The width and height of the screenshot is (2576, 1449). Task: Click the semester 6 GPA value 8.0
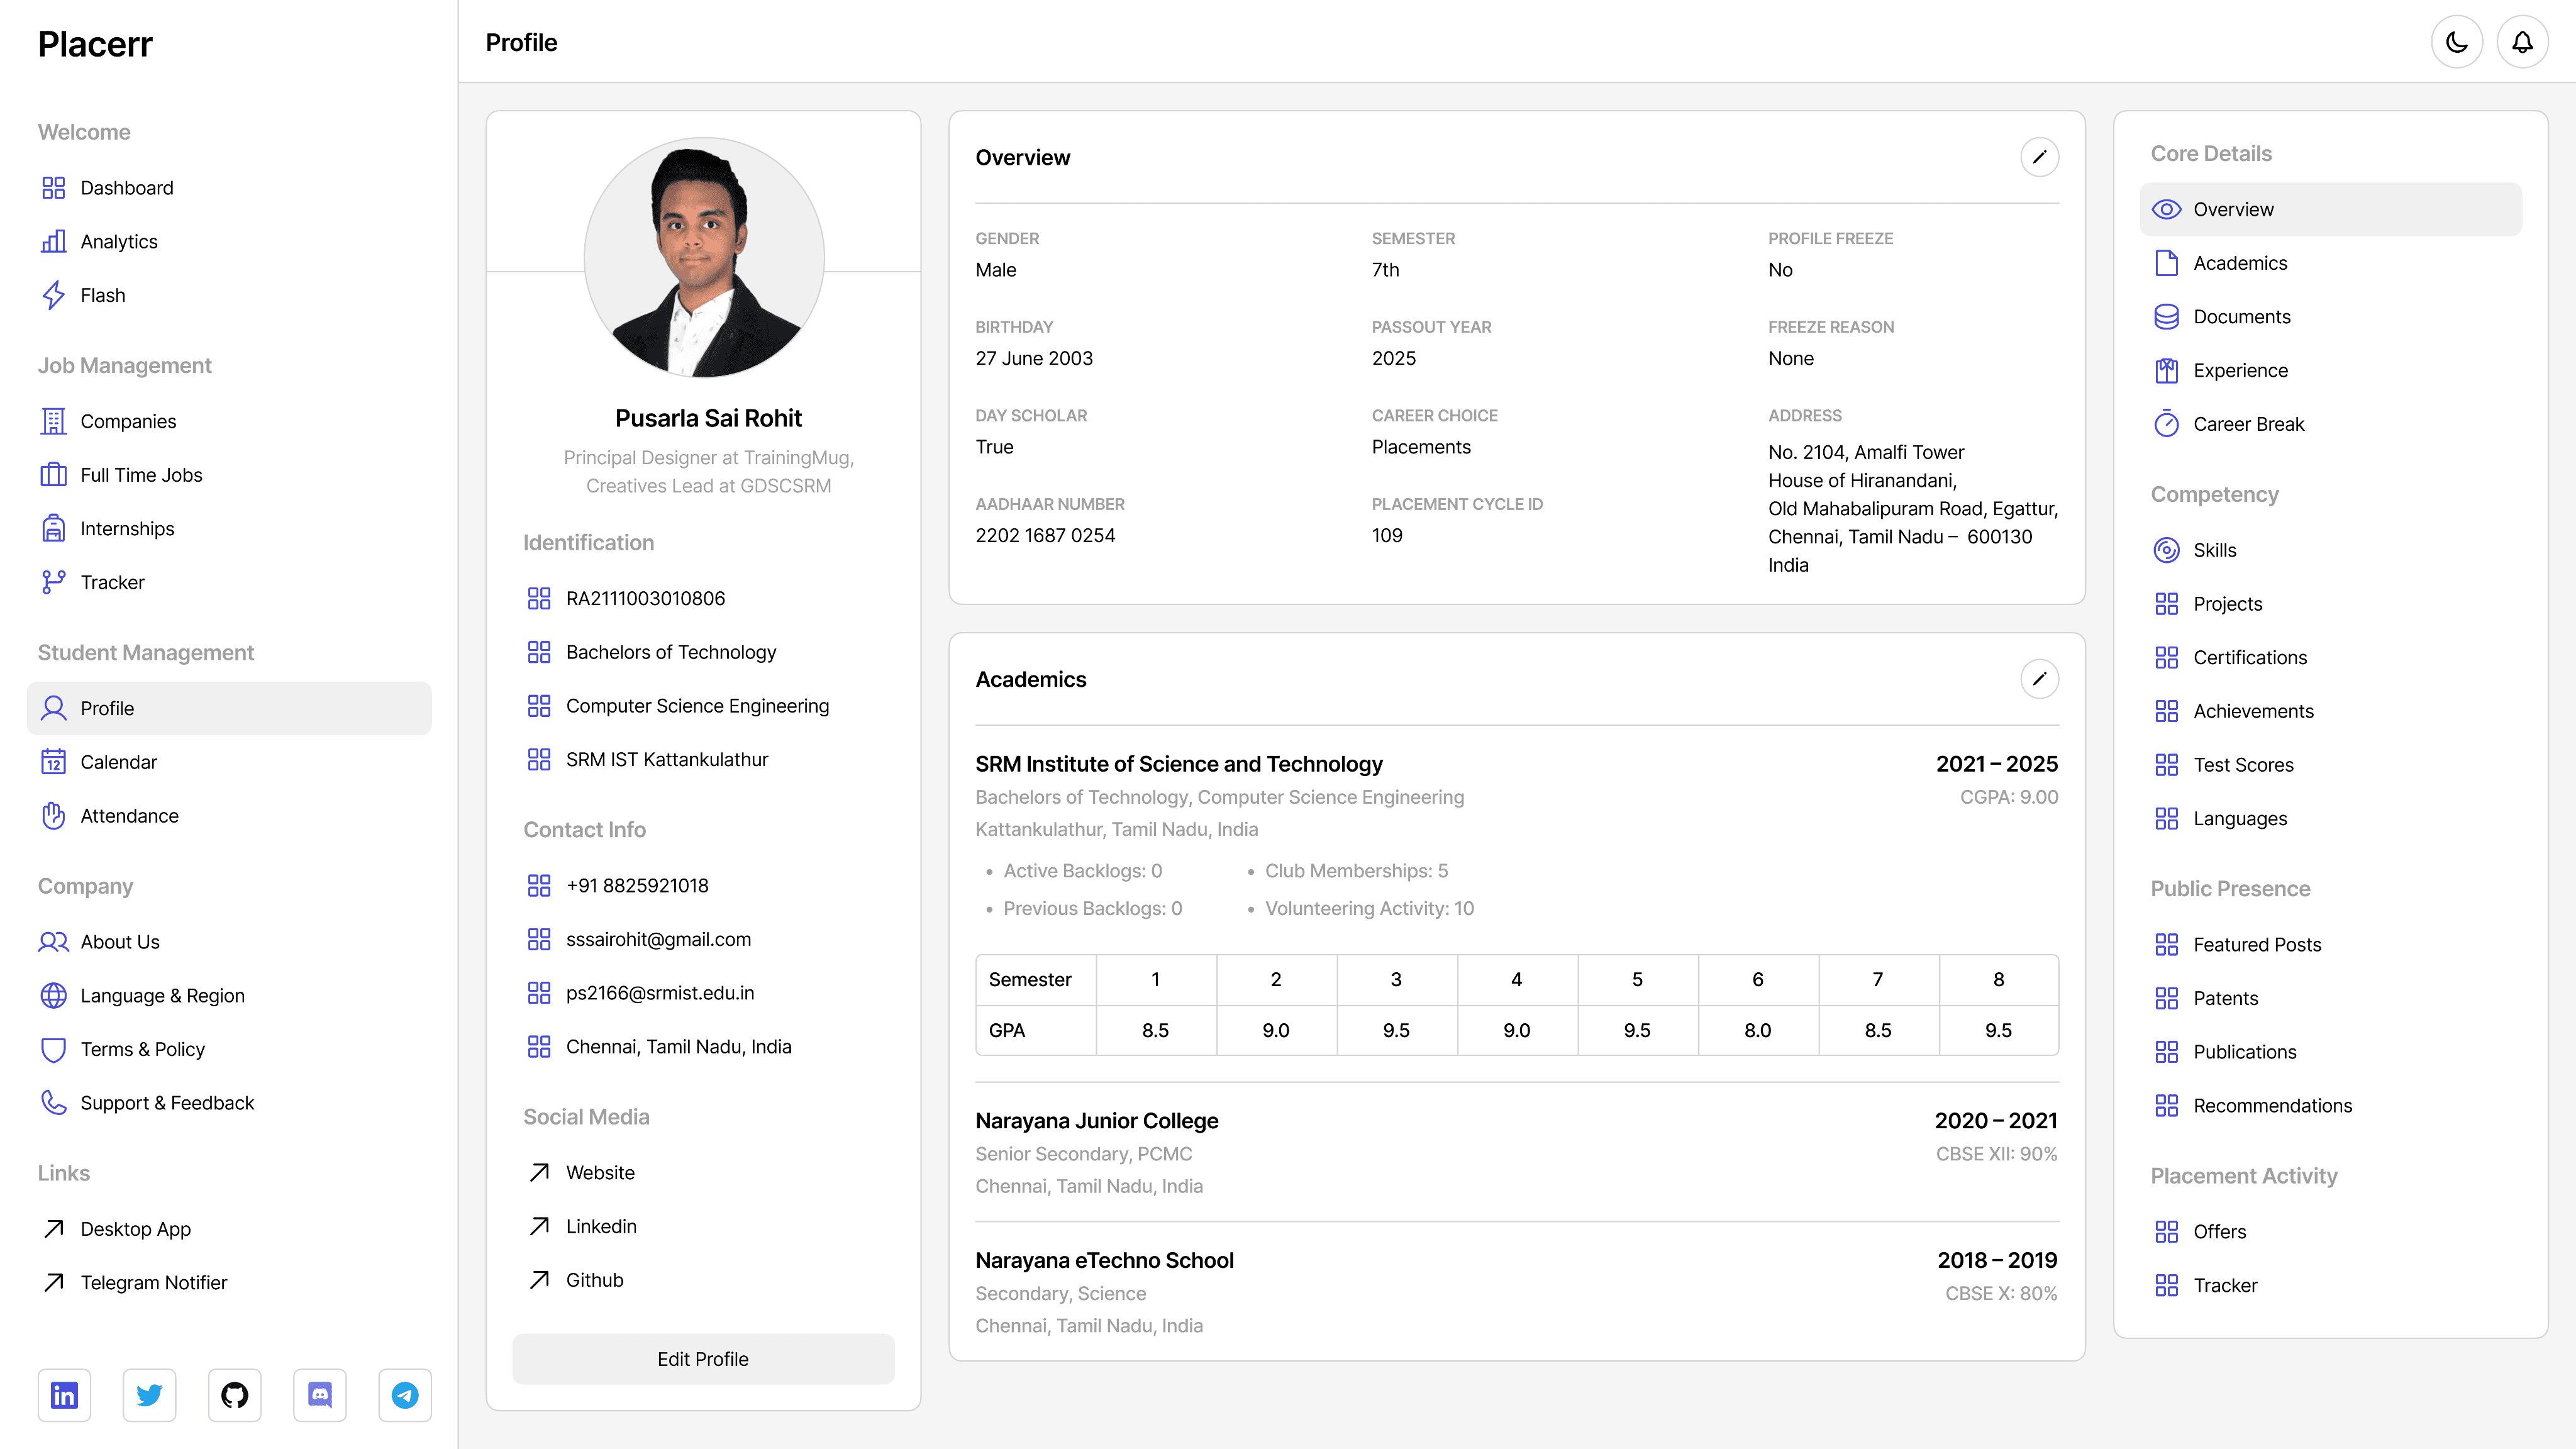pos(1757,1030)
